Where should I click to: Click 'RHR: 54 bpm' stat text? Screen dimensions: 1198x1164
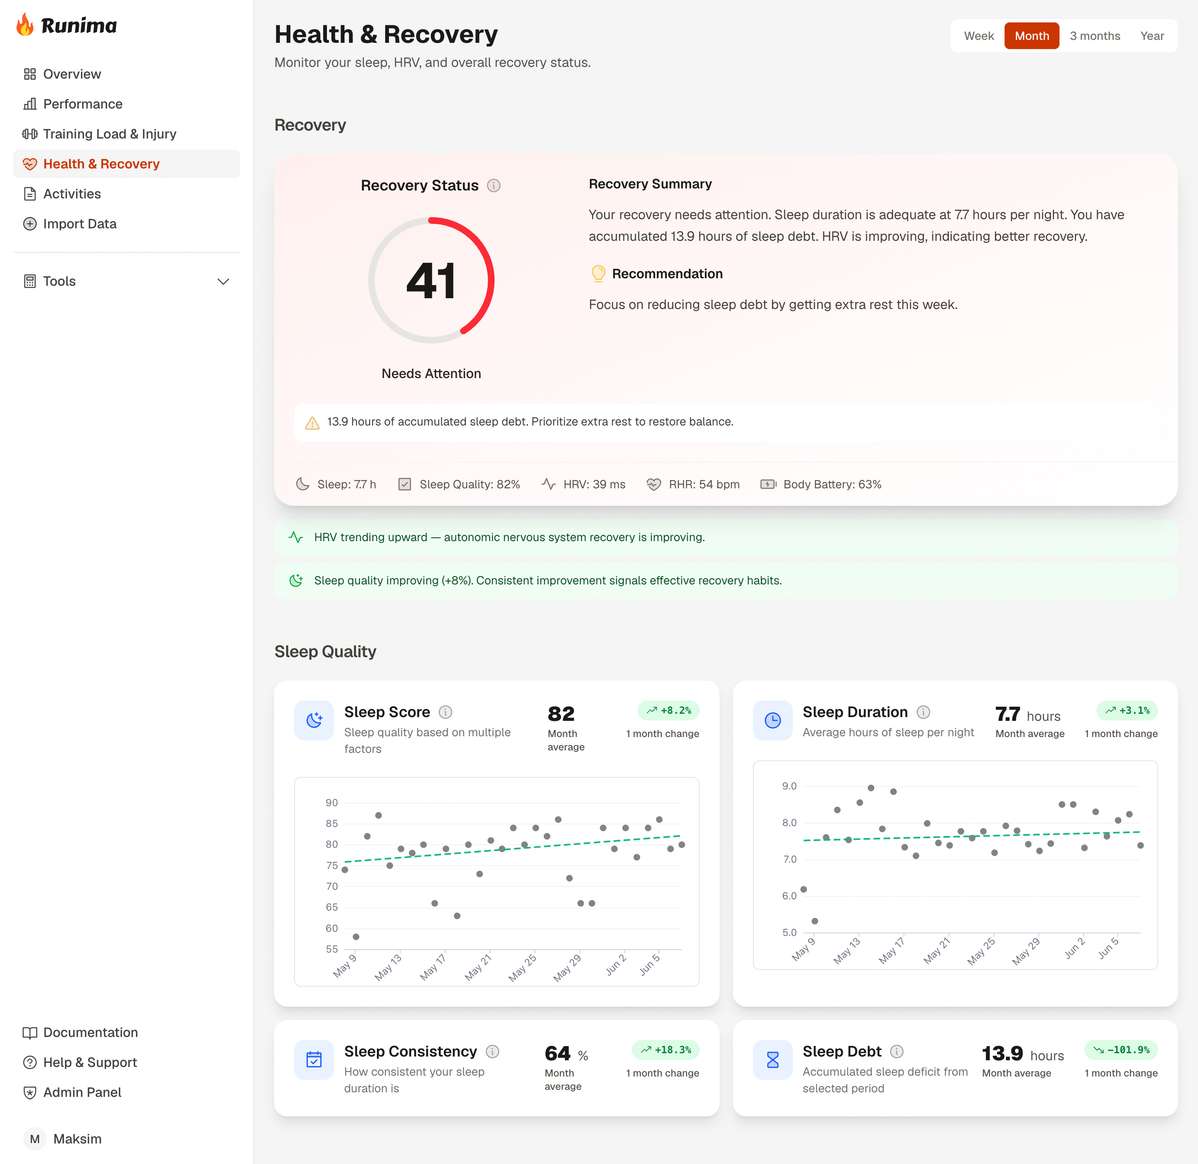coord(704,485)
